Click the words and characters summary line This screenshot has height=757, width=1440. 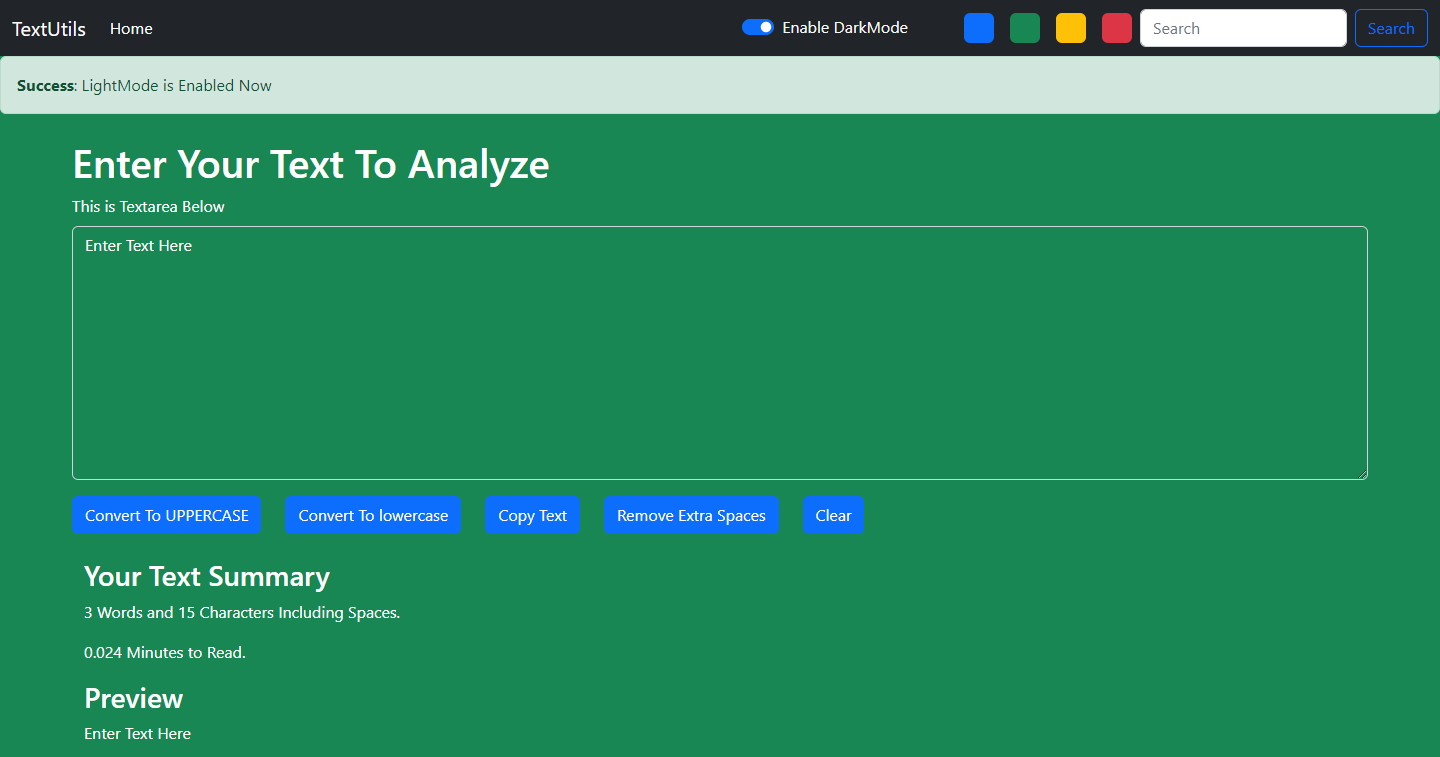click(241, 612)
